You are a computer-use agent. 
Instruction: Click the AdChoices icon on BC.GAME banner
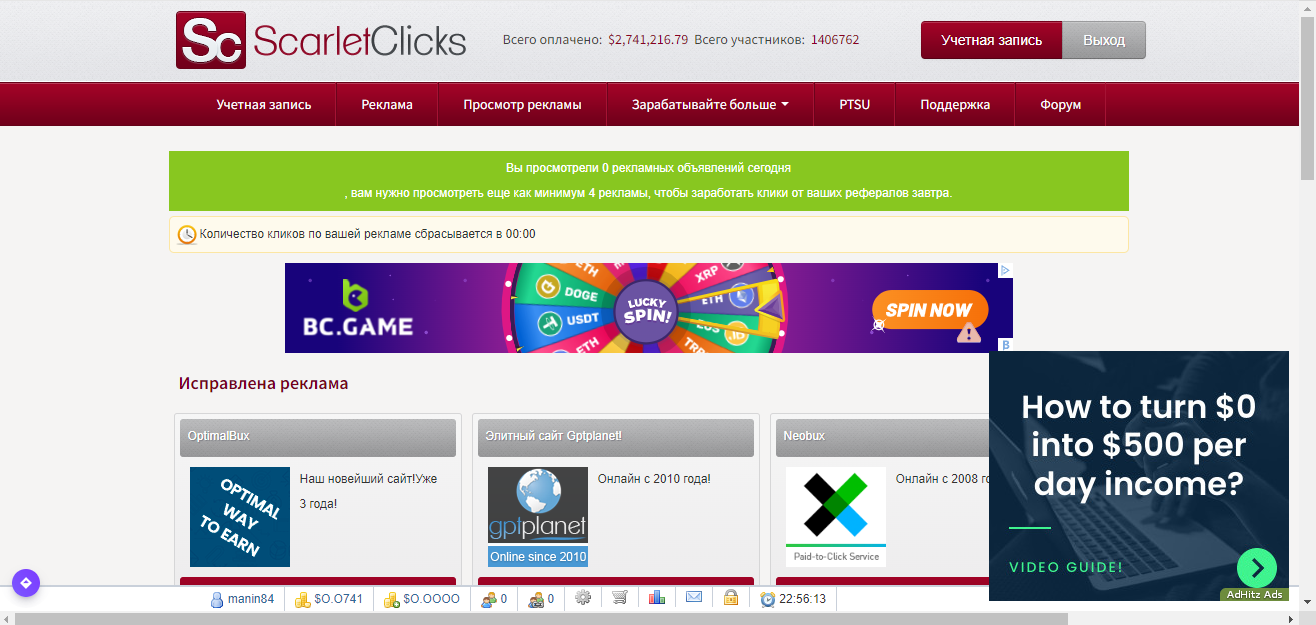point(1006,270)
